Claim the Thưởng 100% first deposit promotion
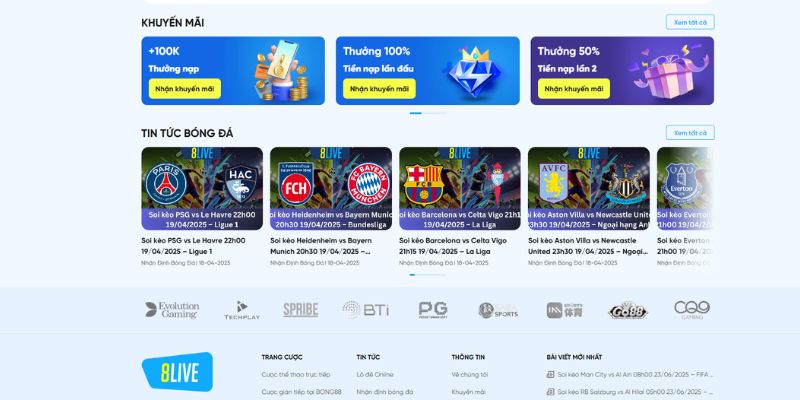 [379, 89]
